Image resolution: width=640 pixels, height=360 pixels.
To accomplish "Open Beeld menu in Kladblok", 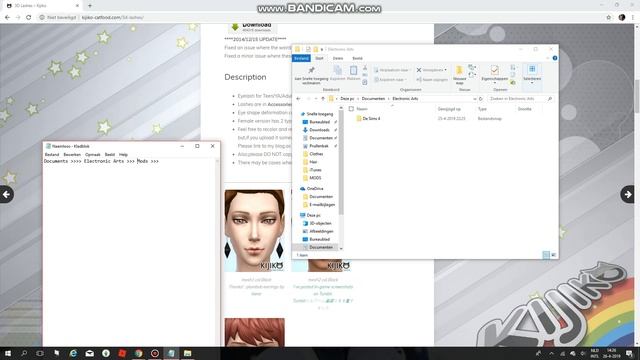I will (x=110, y=155).
